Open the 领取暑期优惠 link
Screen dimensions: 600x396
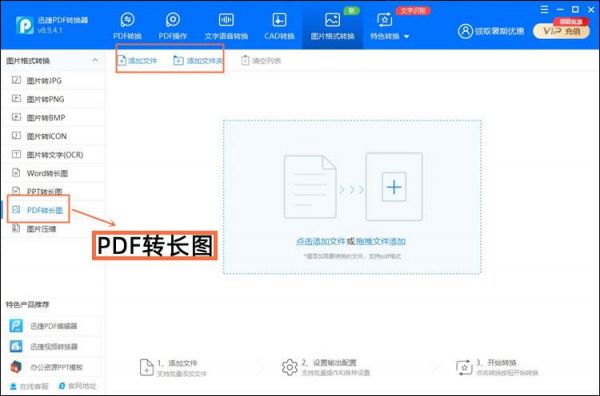(x=499, y=31)
